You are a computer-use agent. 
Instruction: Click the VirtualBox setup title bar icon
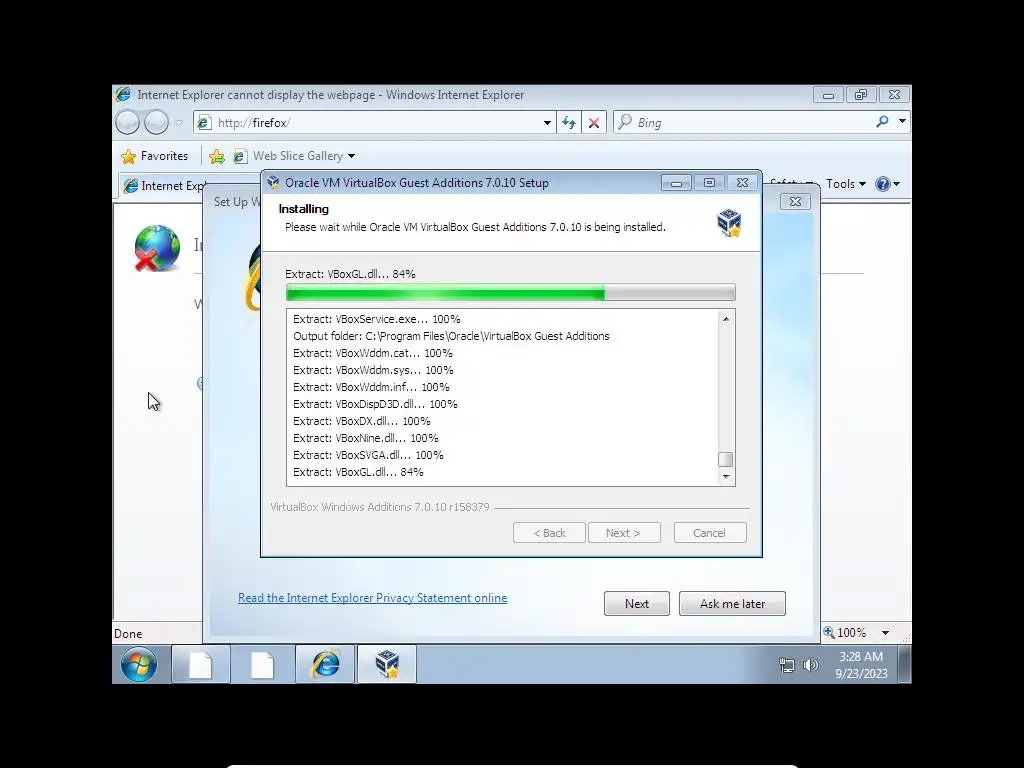click(274, 183)
